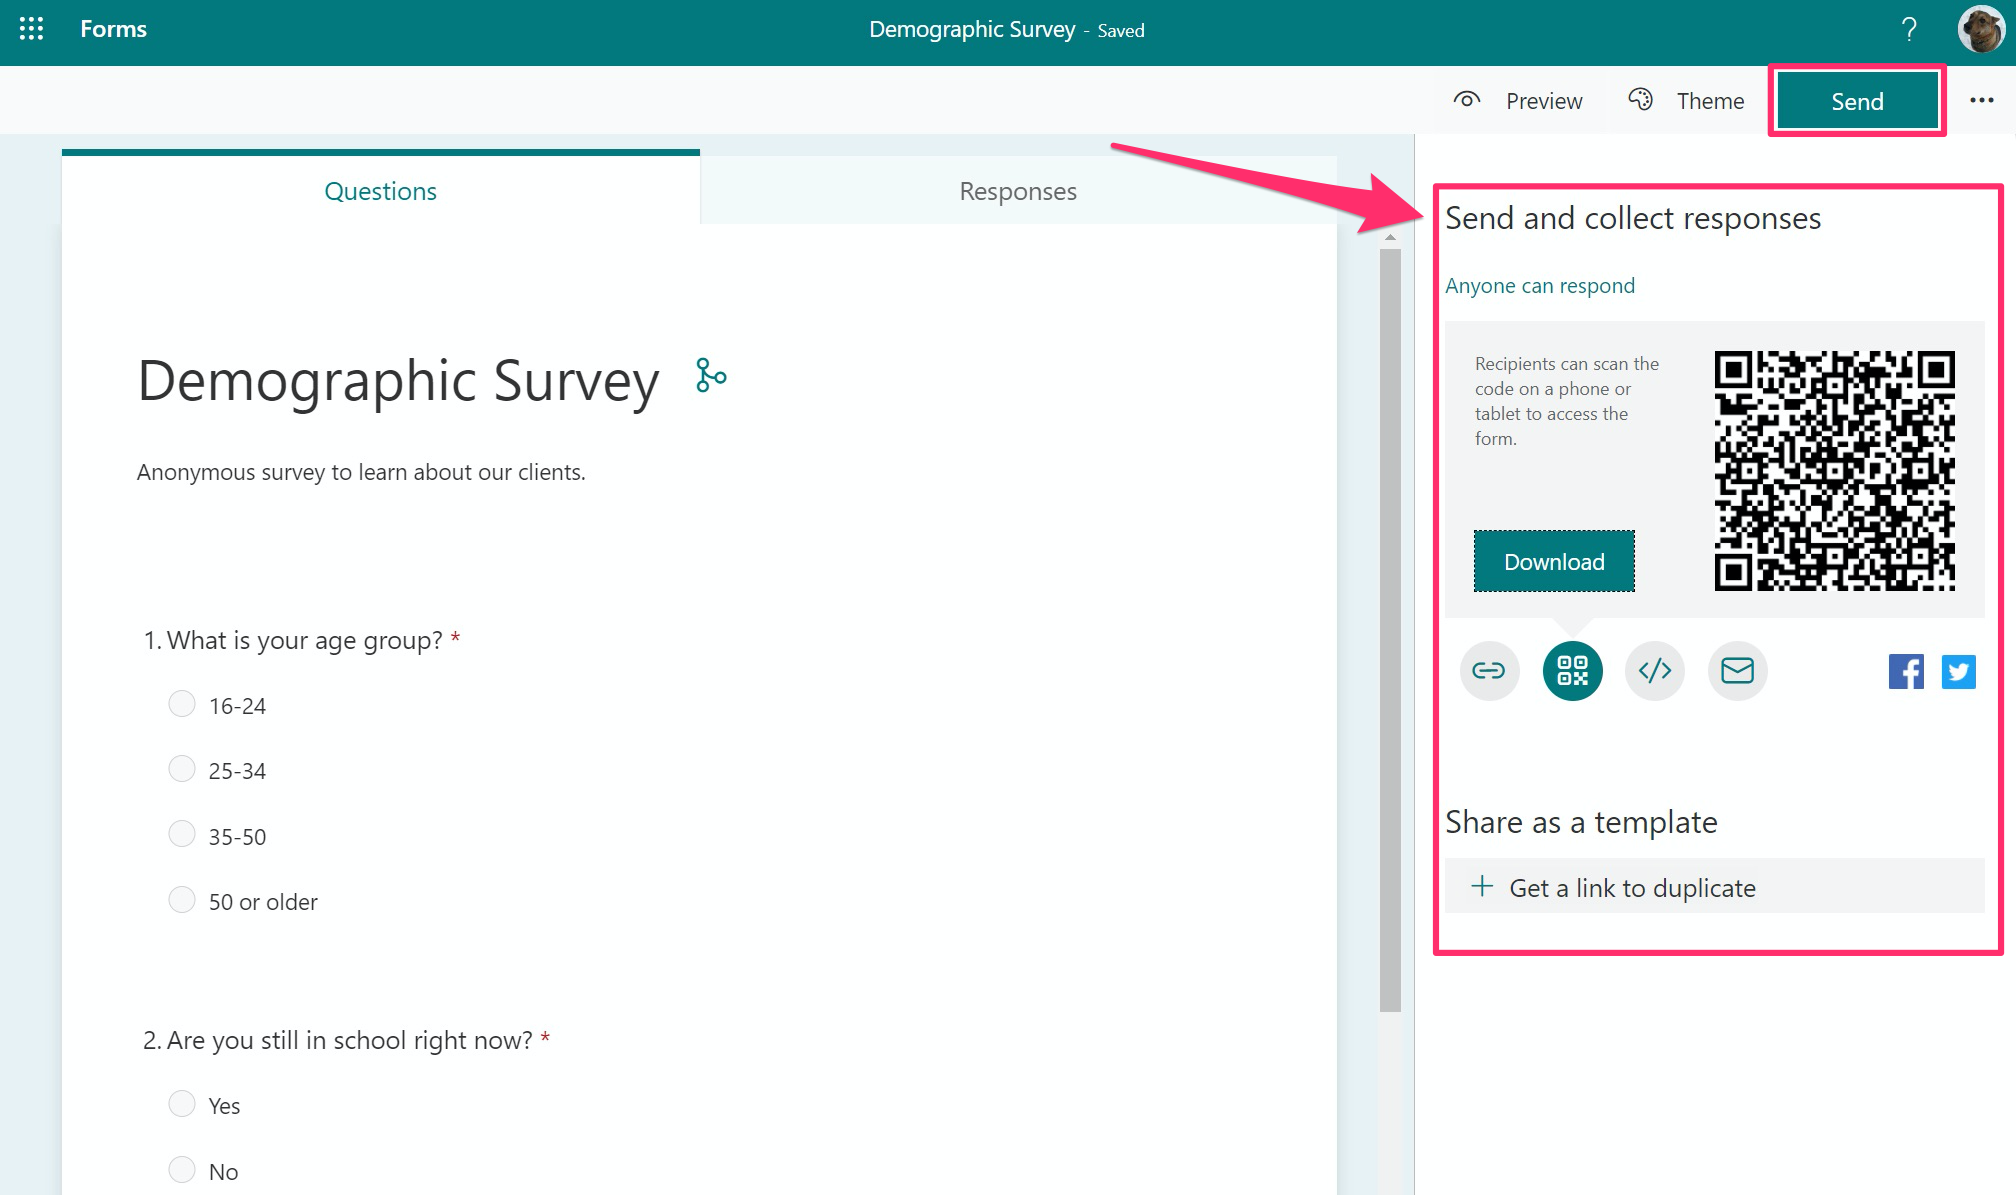Click the email sharing icon
The image size is (2016, 1195).
point(1736,669)
